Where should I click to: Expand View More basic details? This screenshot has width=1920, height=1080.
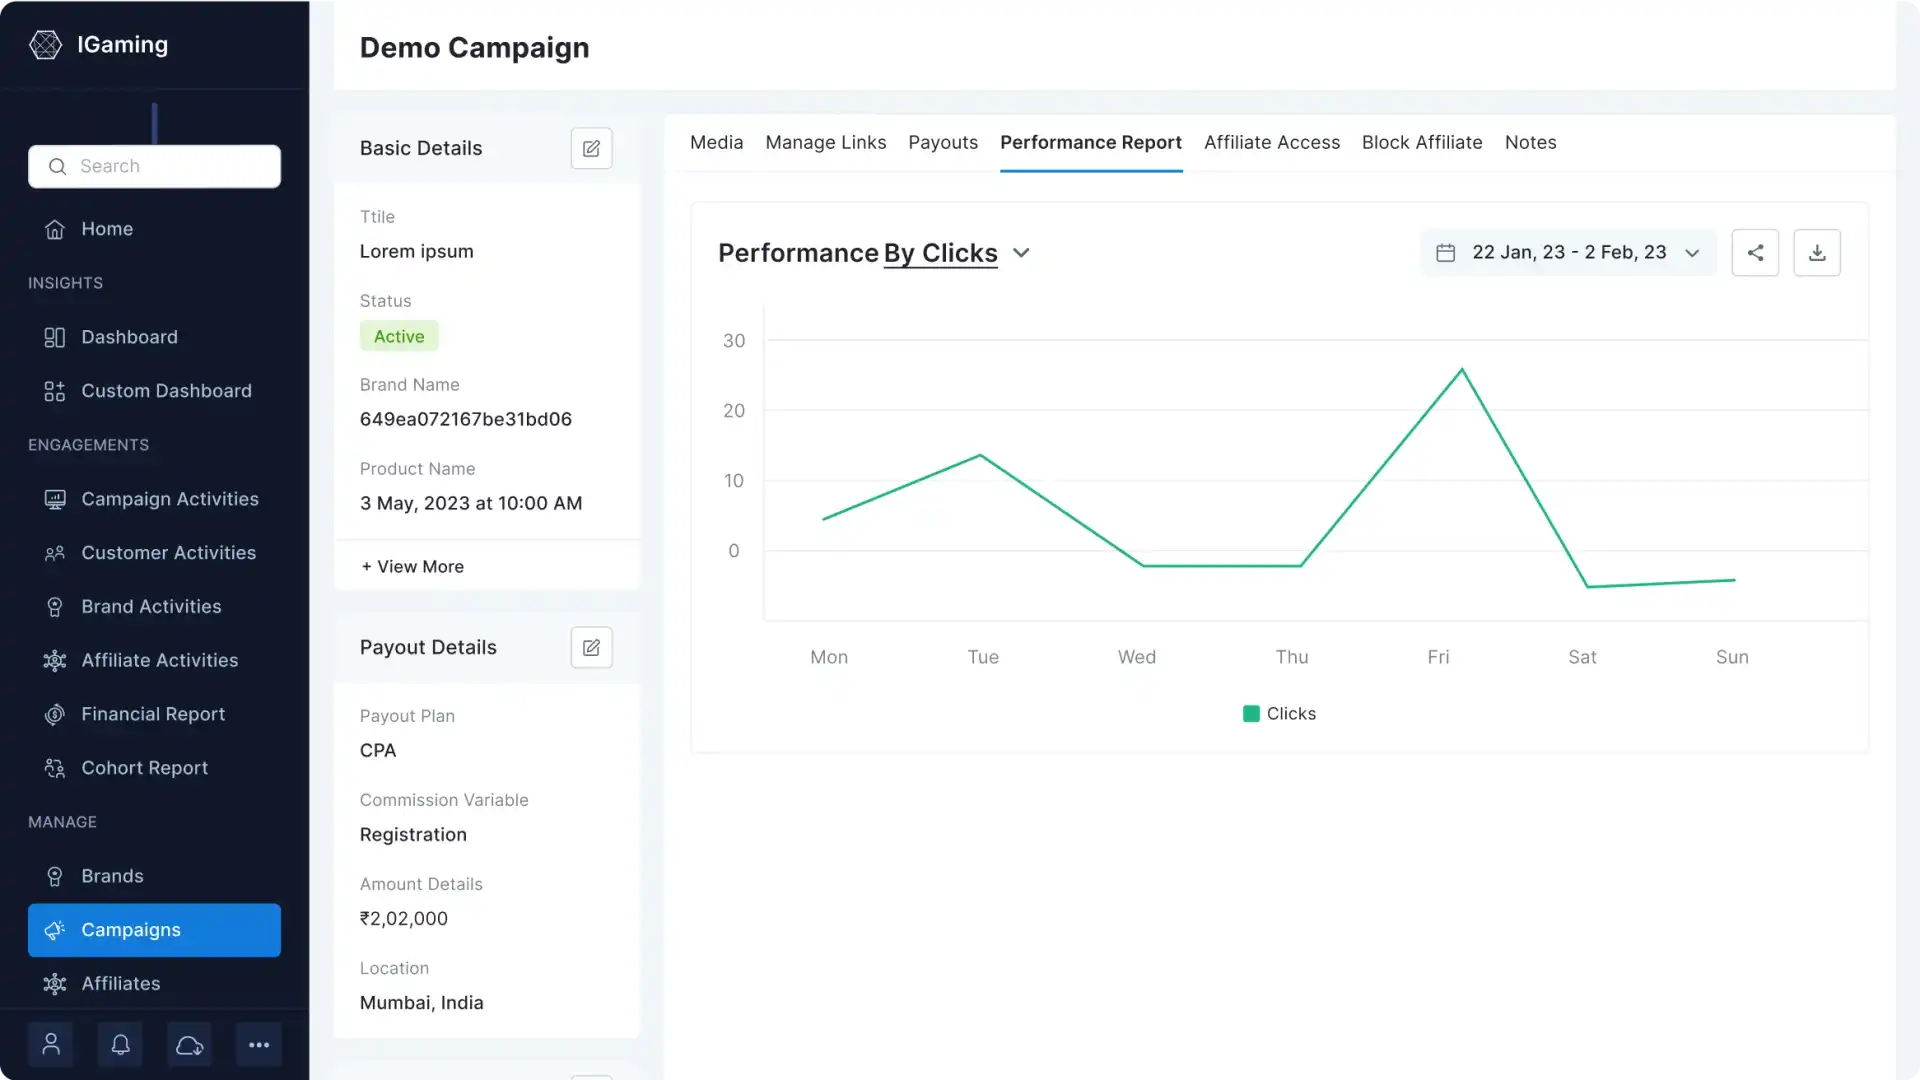(412, 567)
